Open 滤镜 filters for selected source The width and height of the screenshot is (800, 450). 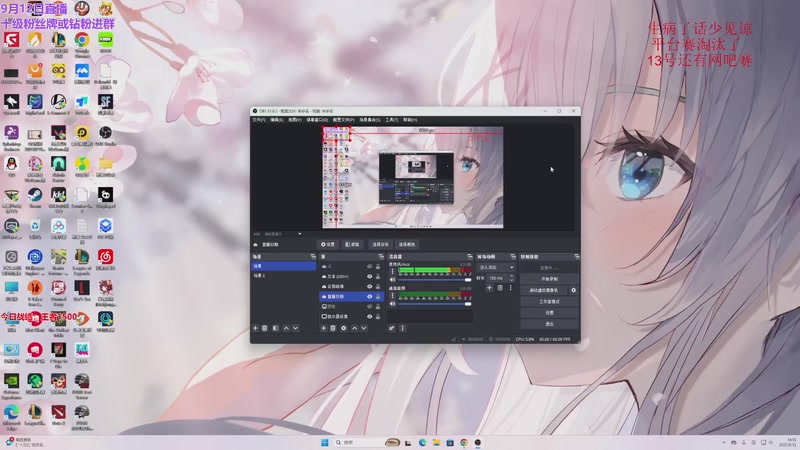pyautogui.click(x=353, y=244)
